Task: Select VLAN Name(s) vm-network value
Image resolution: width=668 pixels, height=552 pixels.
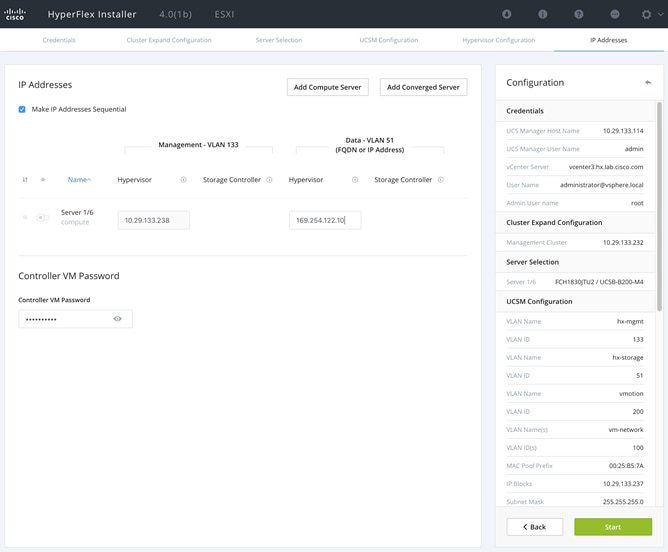Action: tap(626, 430)
